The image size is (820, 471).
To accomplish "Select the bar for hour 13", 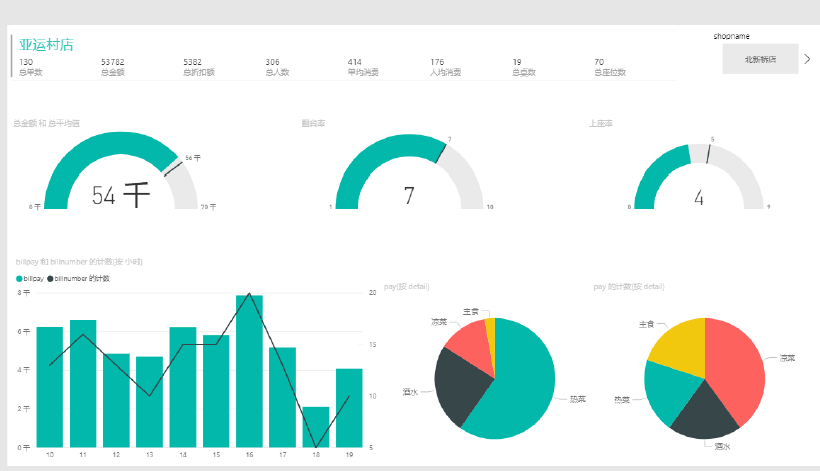I will pyautogui.click(x=150, y=401).
